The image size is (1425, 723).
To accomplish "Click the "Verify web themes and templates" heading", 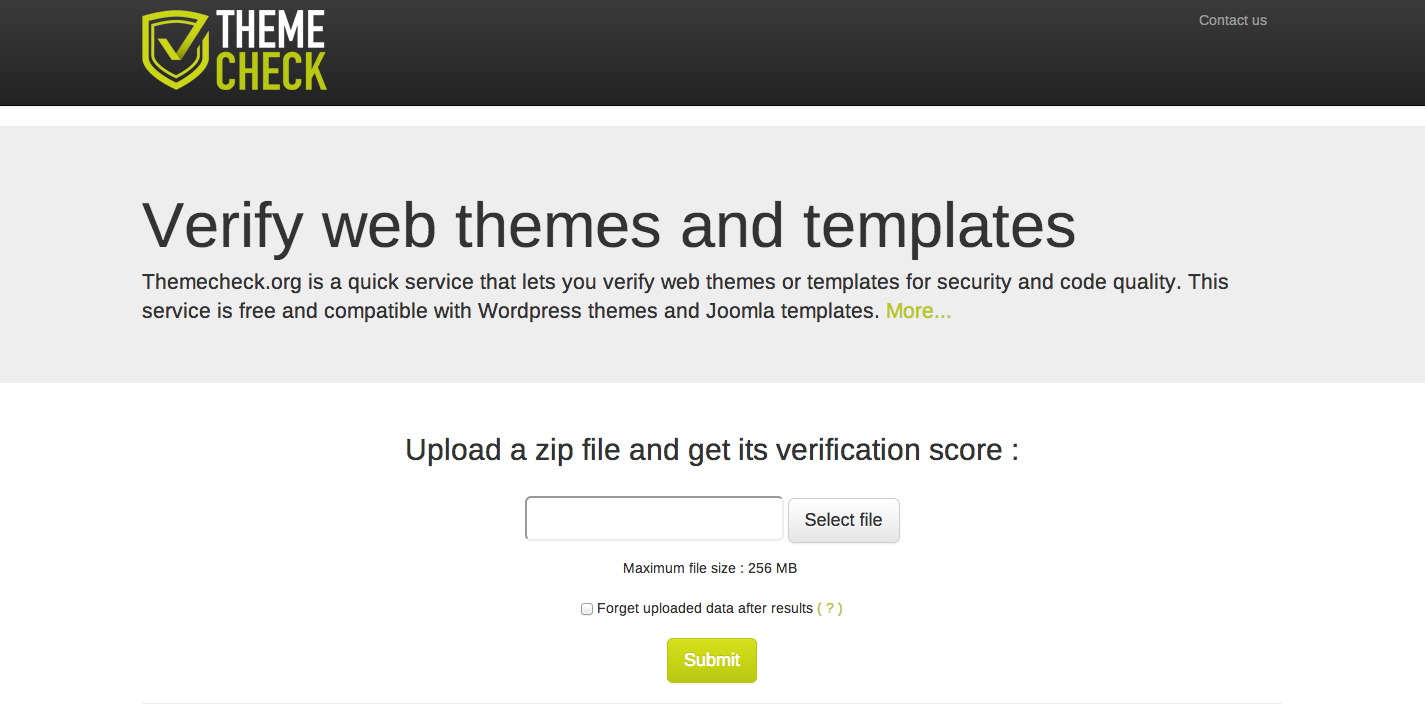I will click(x=608, y=225).
